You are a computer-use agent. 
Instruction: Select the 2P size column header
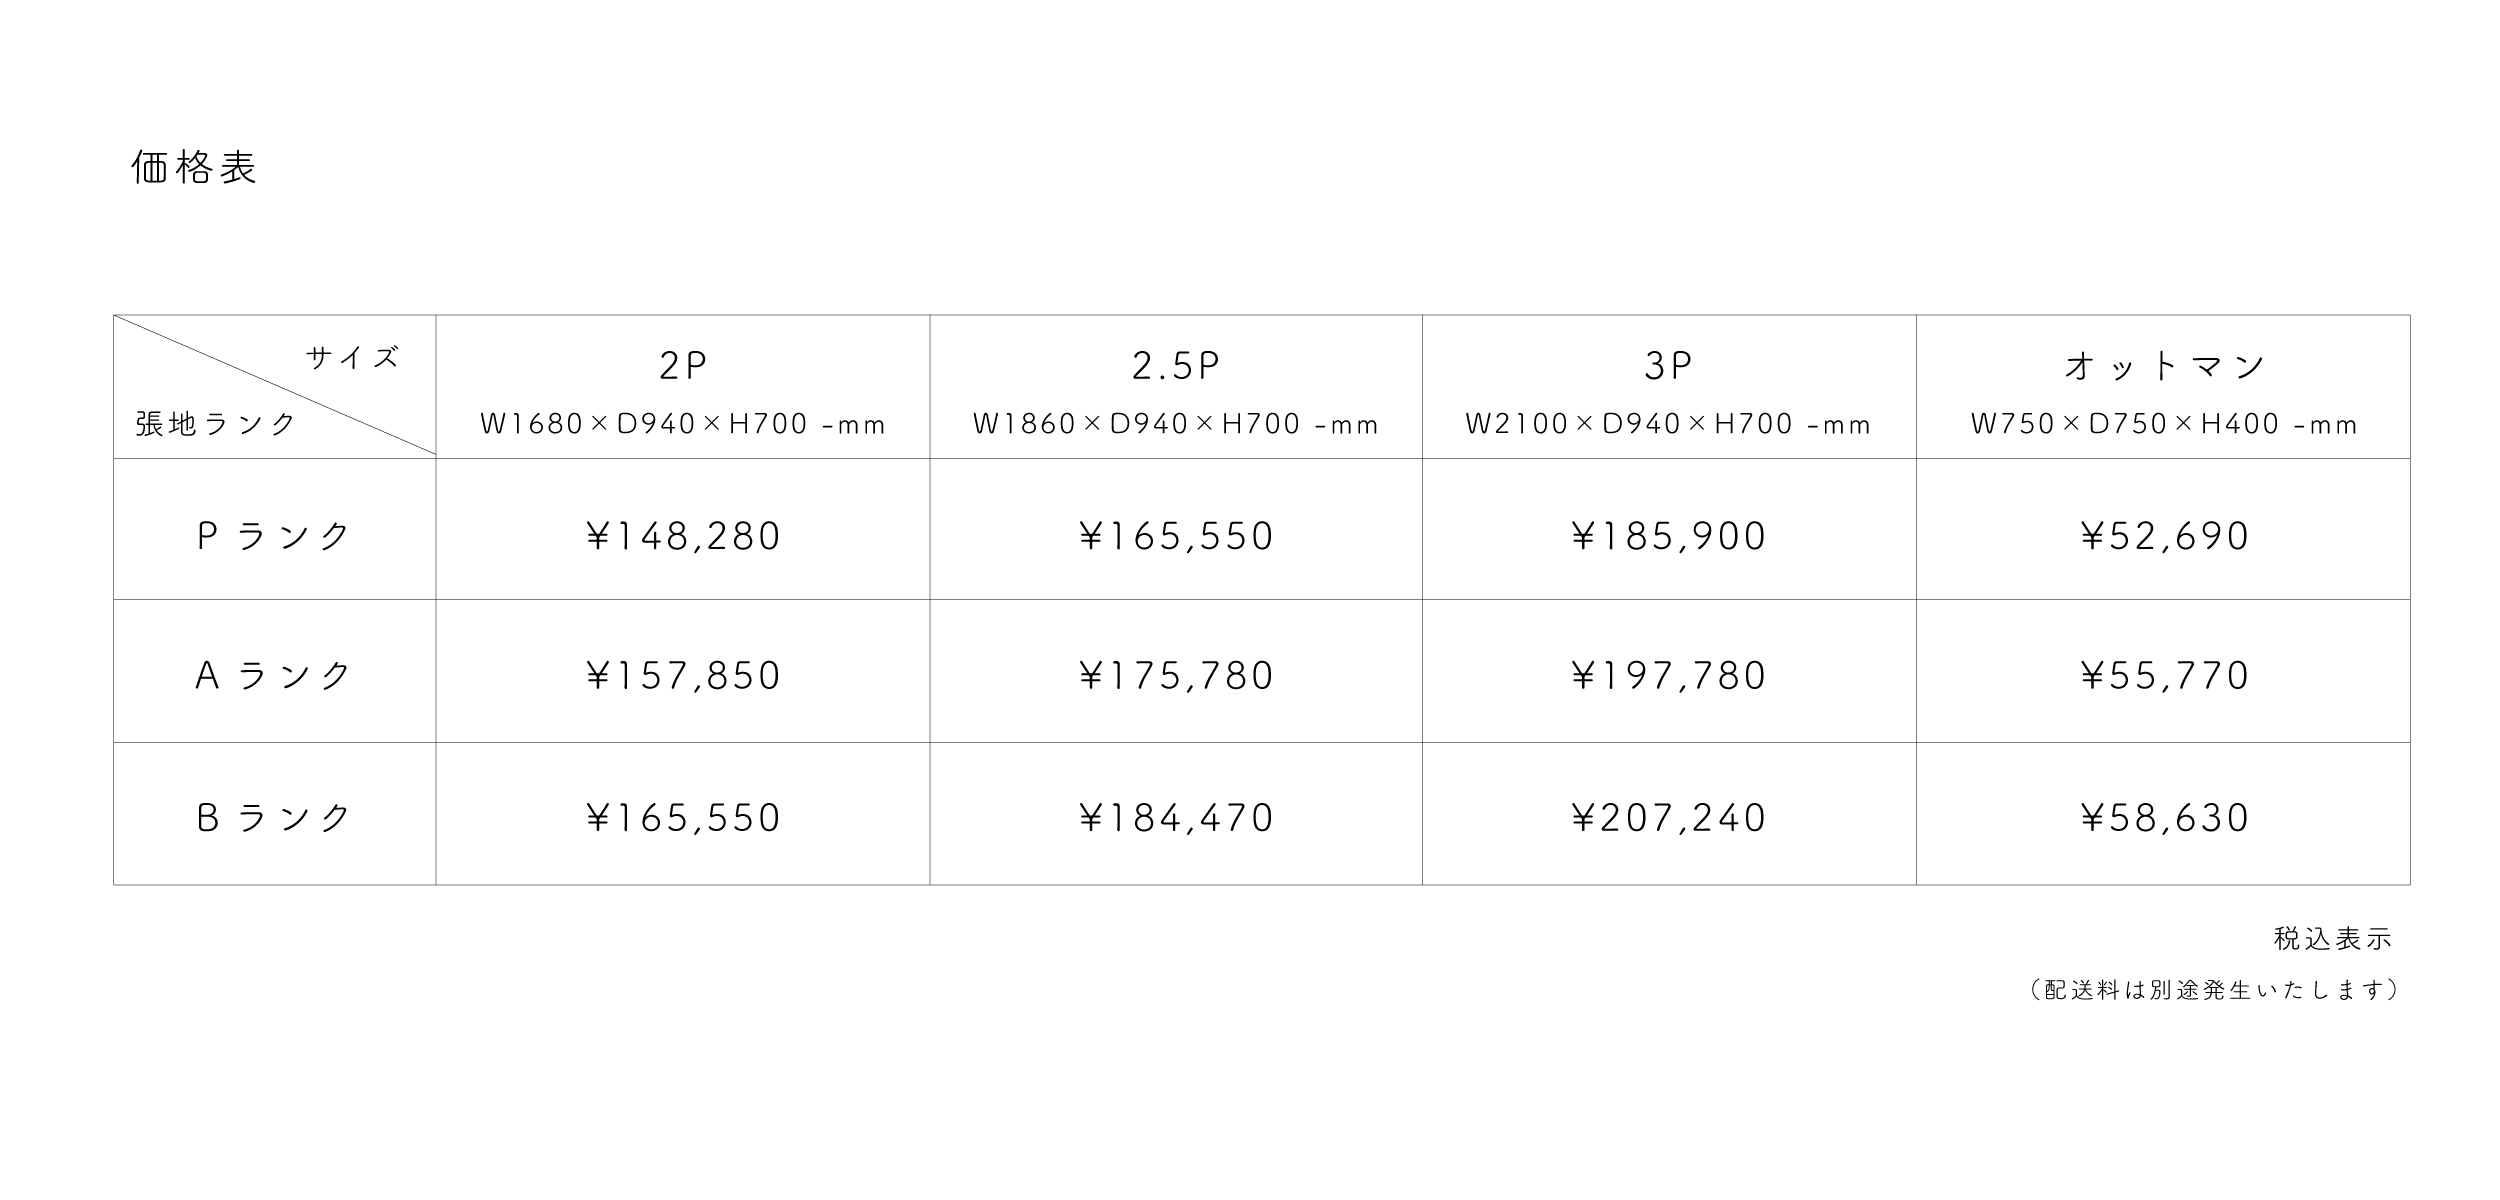click(x=683, y=367)
